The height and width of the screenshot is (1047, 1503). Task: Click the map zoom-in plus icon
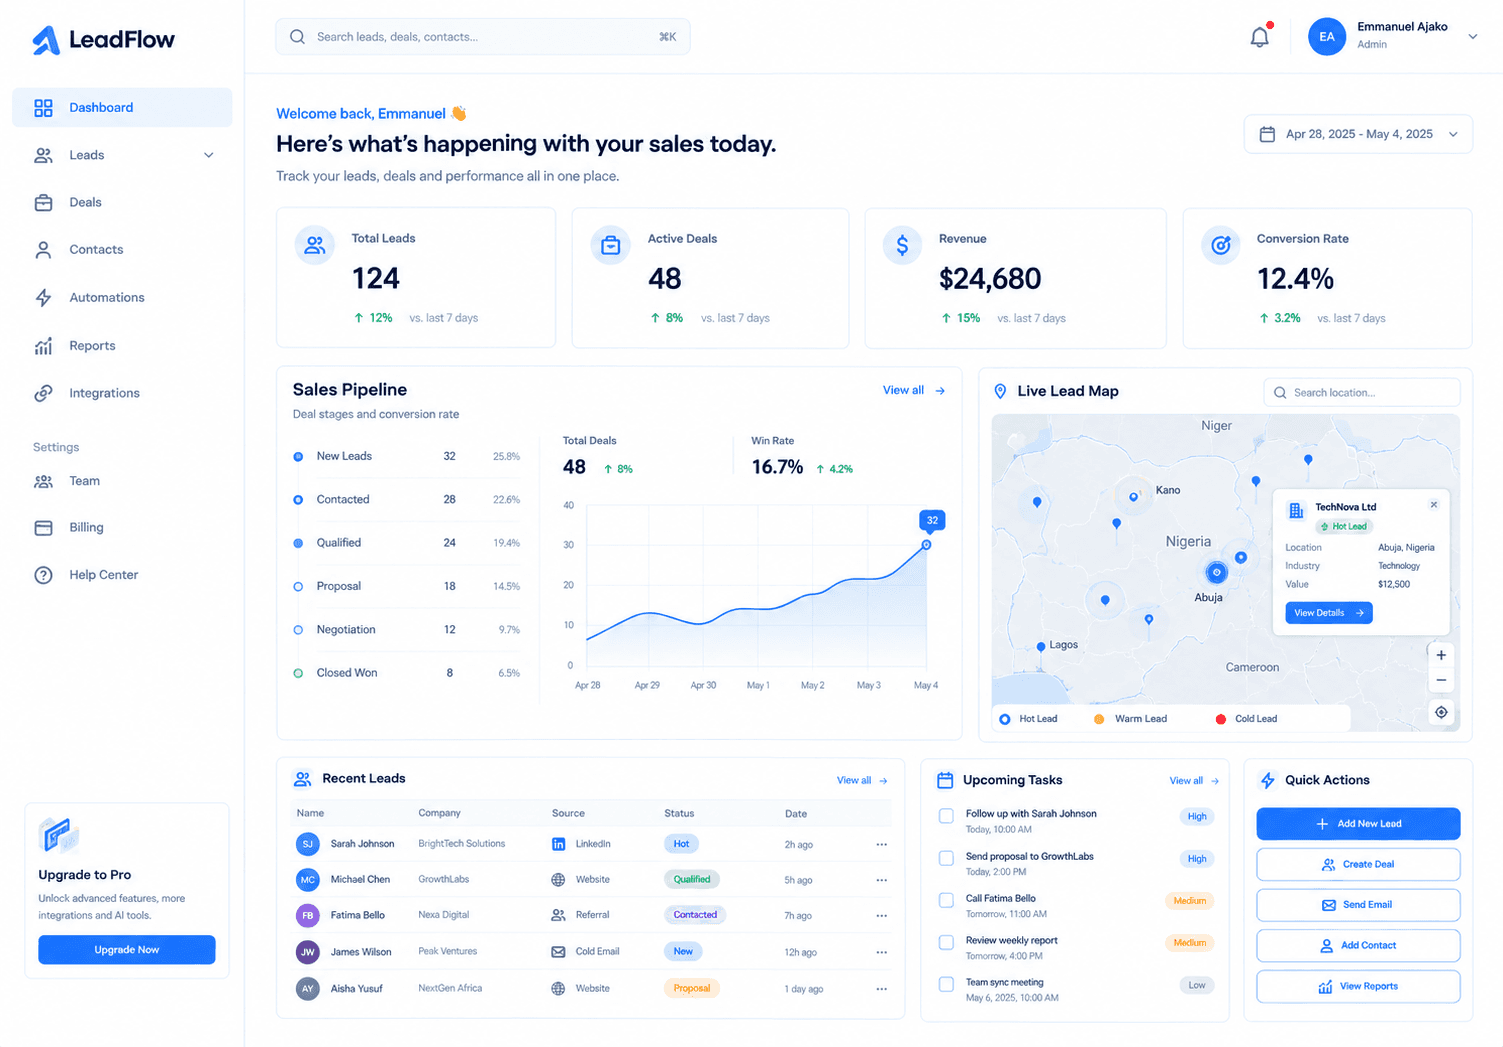tap(1441, 655)
